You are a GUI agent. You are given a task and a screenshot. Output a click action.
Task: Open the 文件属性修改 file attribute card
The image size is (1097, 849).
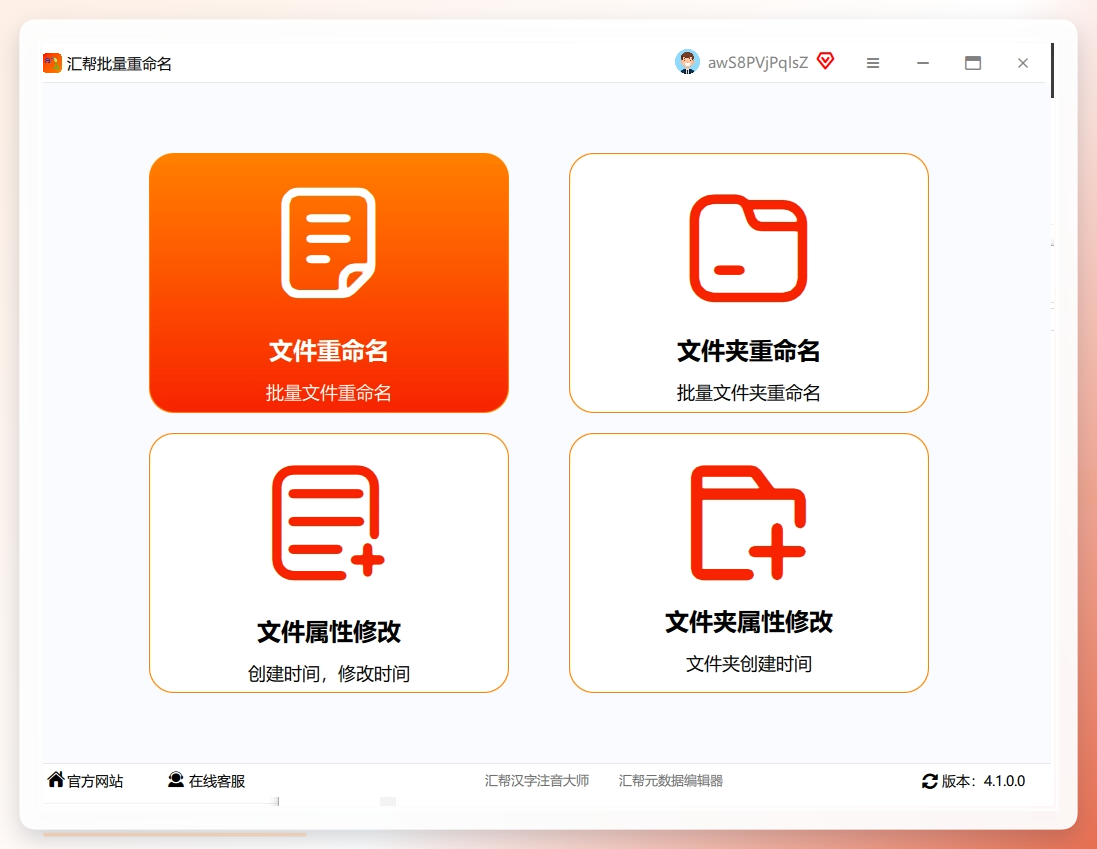tap(329, 563)
